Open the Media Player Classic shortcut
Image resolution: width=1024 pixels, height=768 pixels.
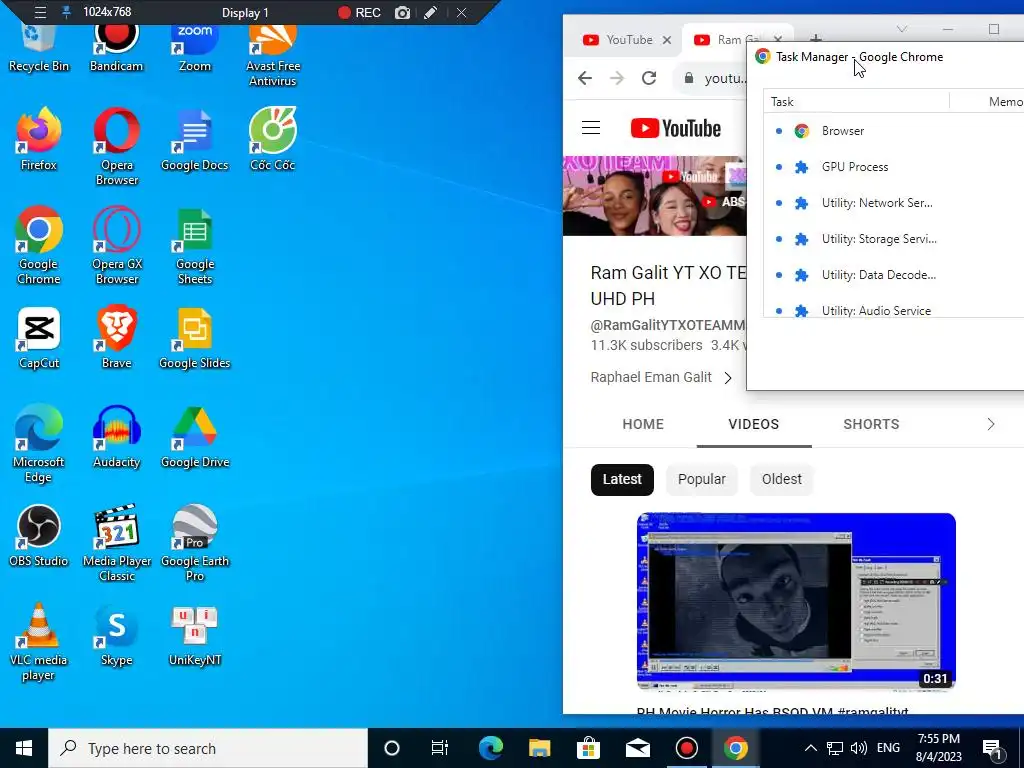coord(116,543)
